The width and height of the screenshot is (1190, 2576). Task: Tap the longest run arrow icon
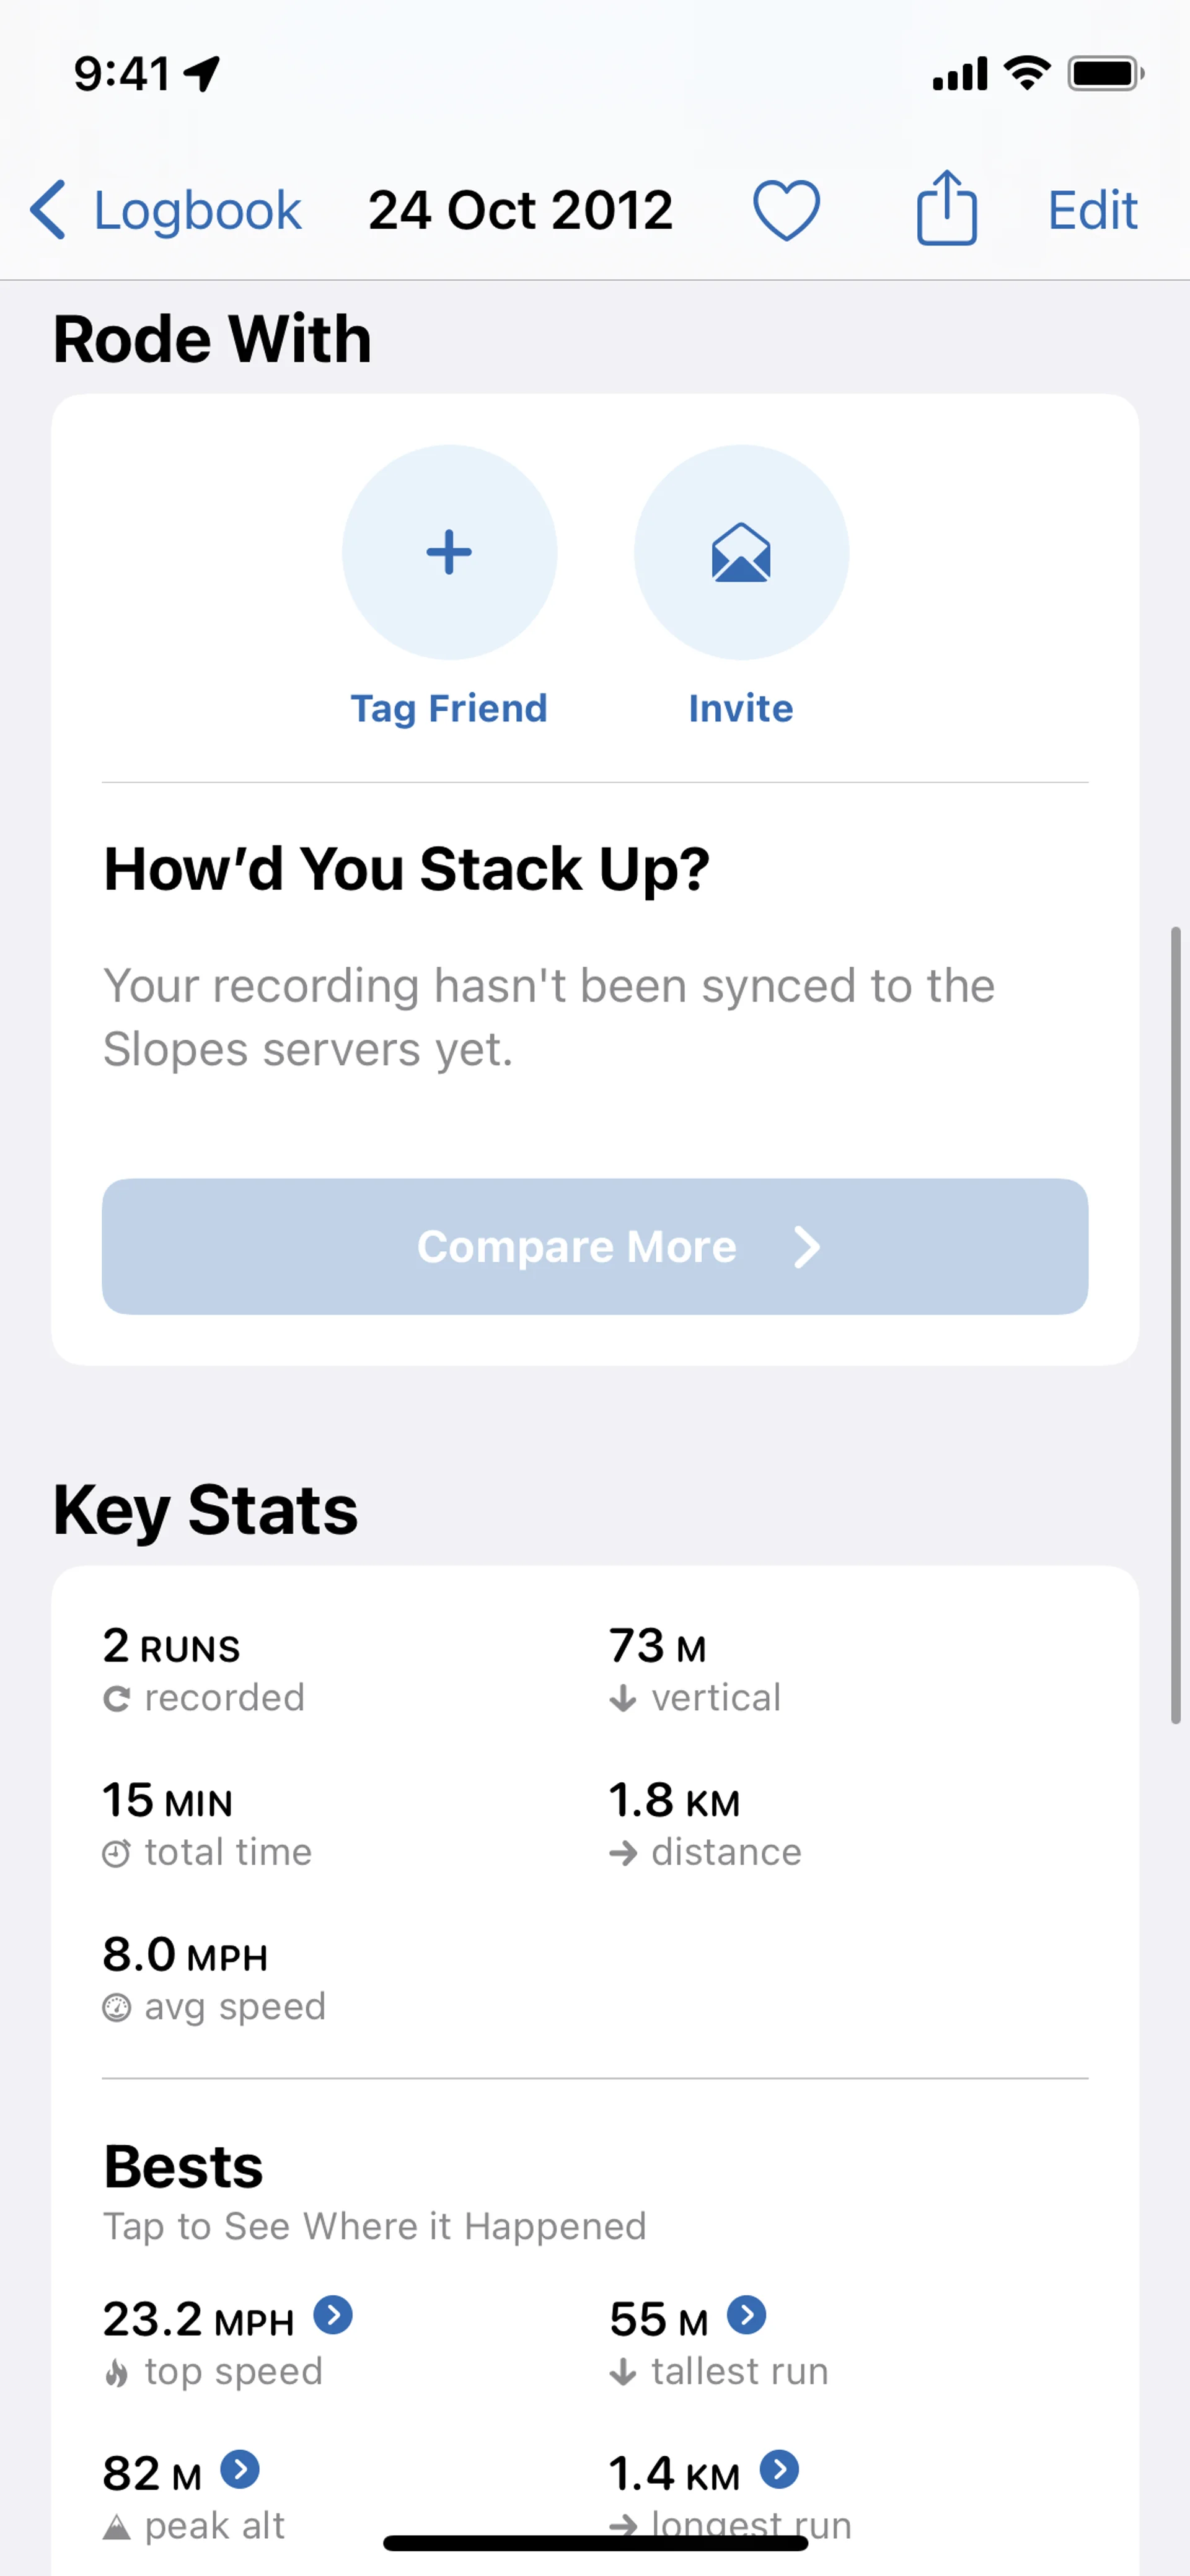780,2469
